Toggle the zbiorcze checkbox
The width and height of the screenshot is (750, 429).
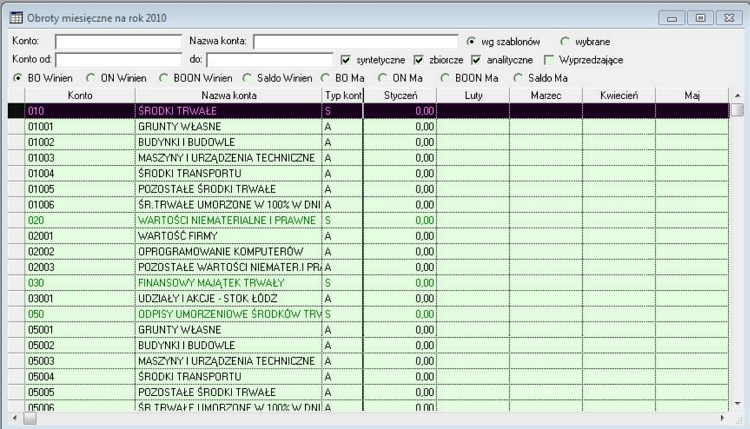pos(419,60)
